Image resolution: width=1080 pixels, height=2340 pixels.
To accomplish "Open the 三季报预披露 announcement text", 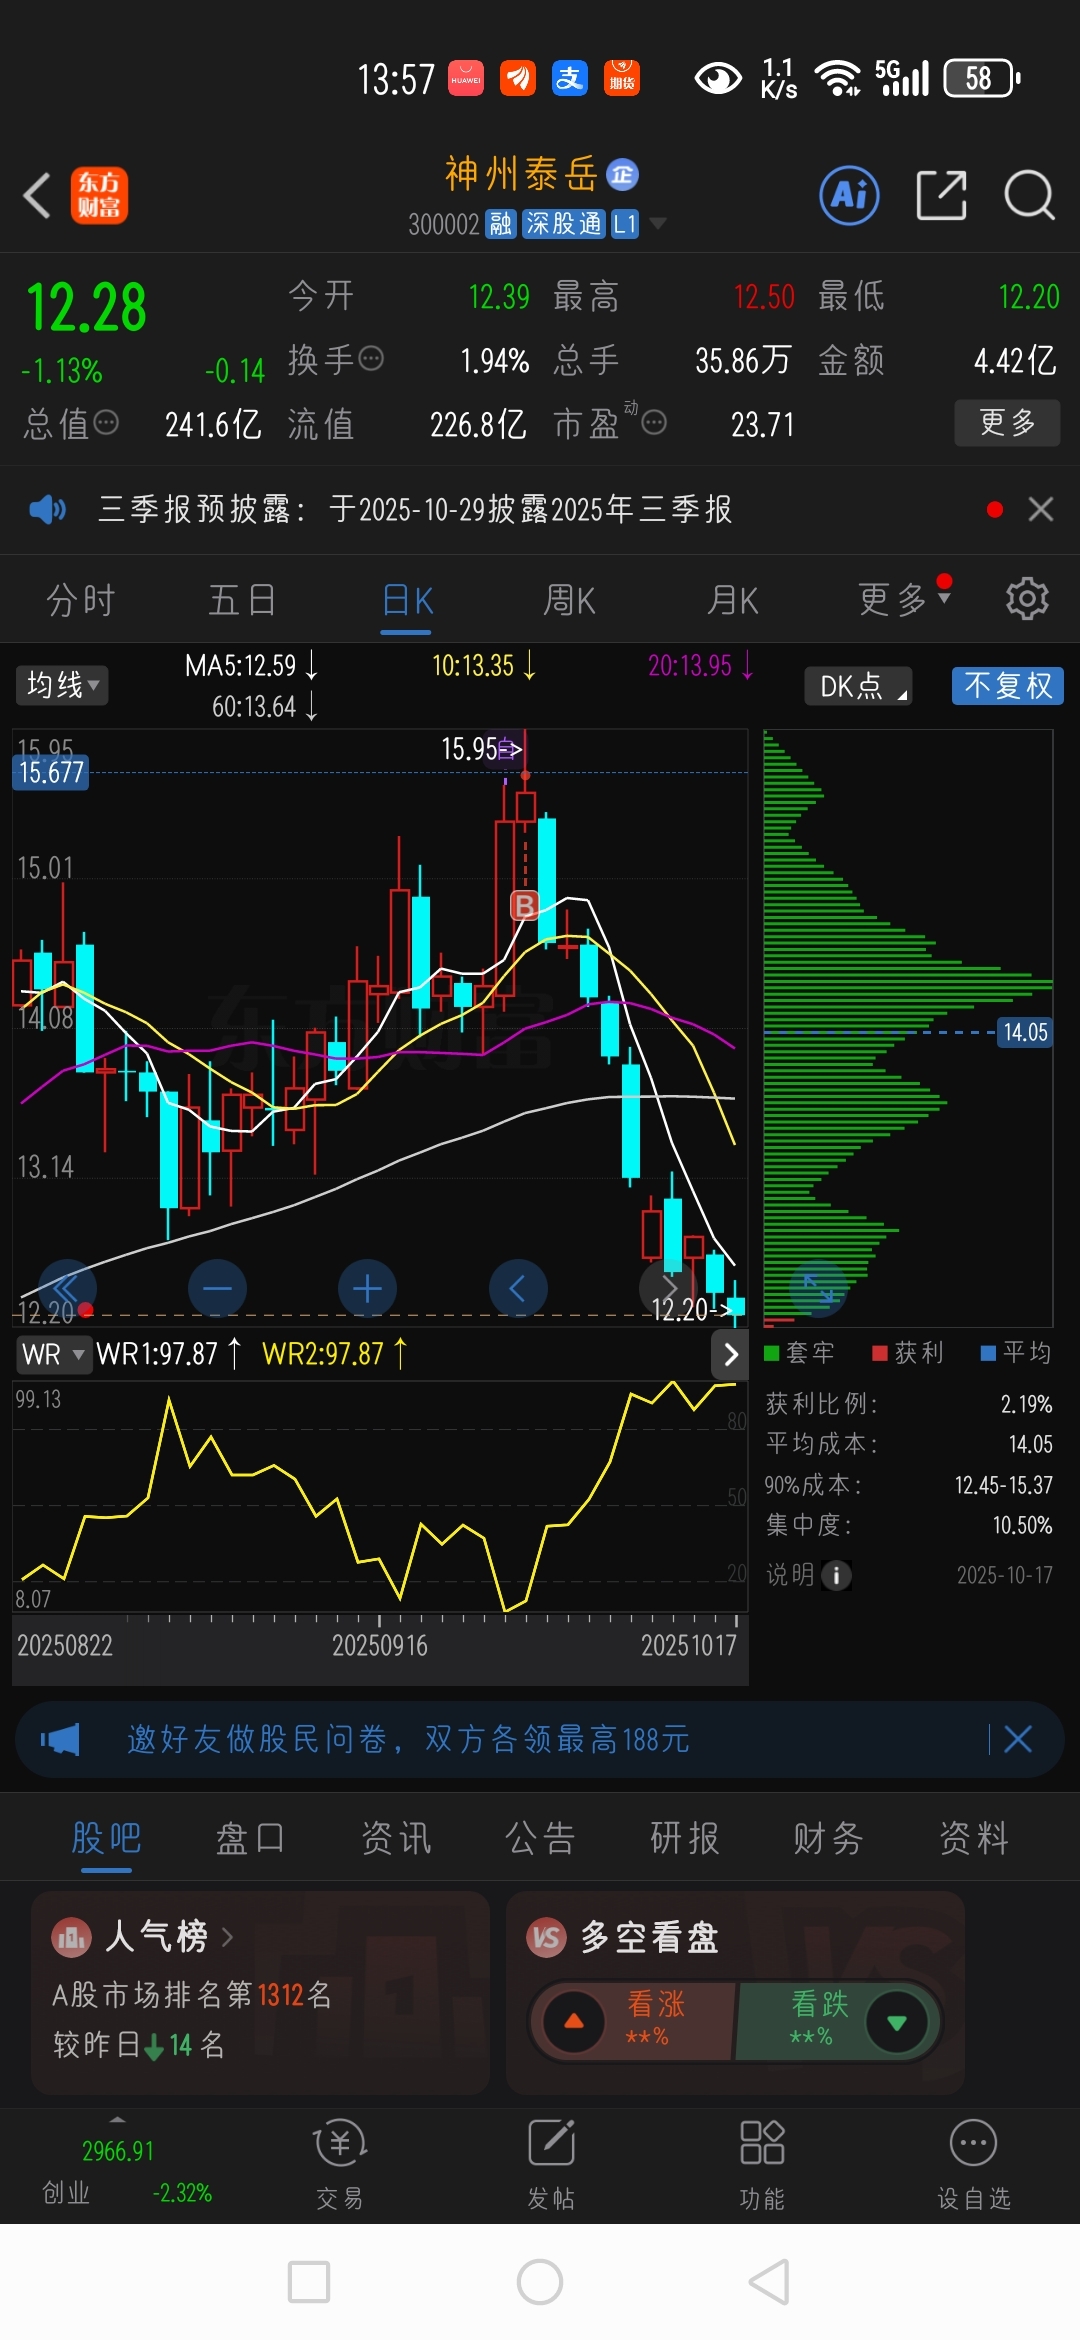I will [415, 509].
